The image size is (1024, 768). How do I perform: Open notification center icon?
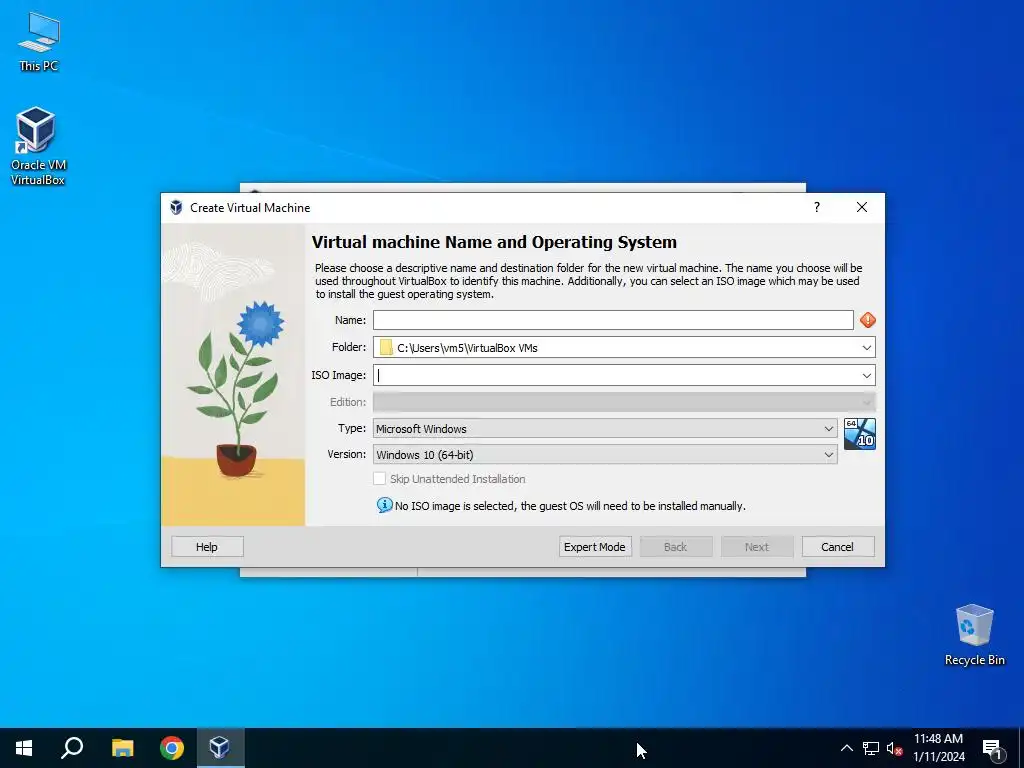(993, 748)
